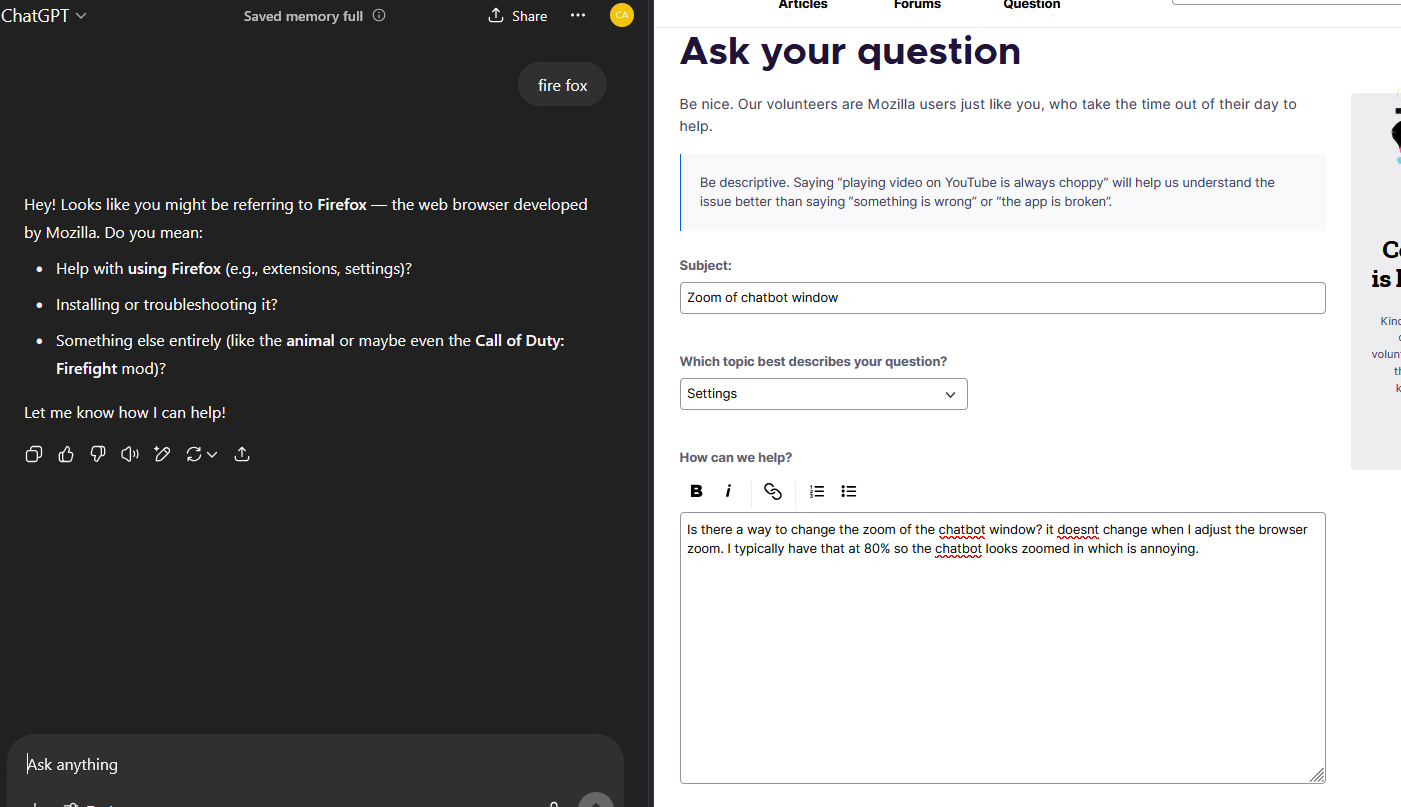Click the edit in canvas icon
1401x807 pixels.
tap(162, 454)
